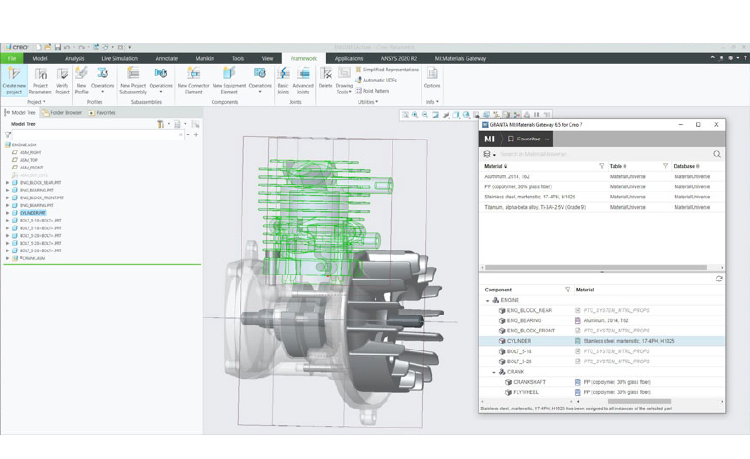Click the Zoom In icon in graphics toolbar
Screen dimensions: 750x459
click(x=415, y=115)
